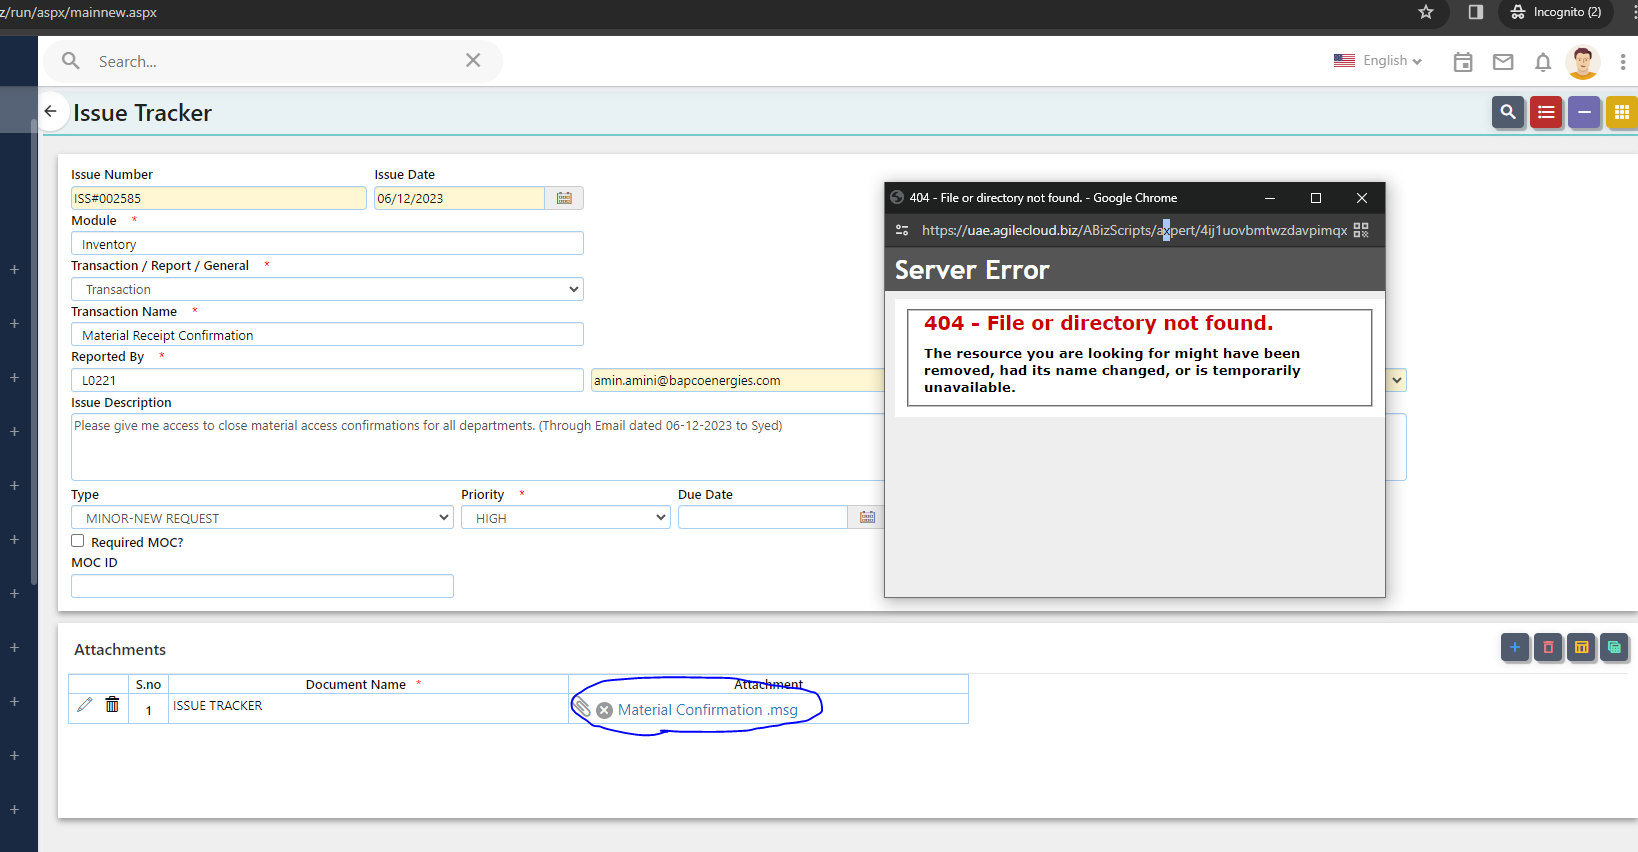Screen dimensions: 1638x852
Task: Open Issue Date calendar picker
Action: coord(564,198)
